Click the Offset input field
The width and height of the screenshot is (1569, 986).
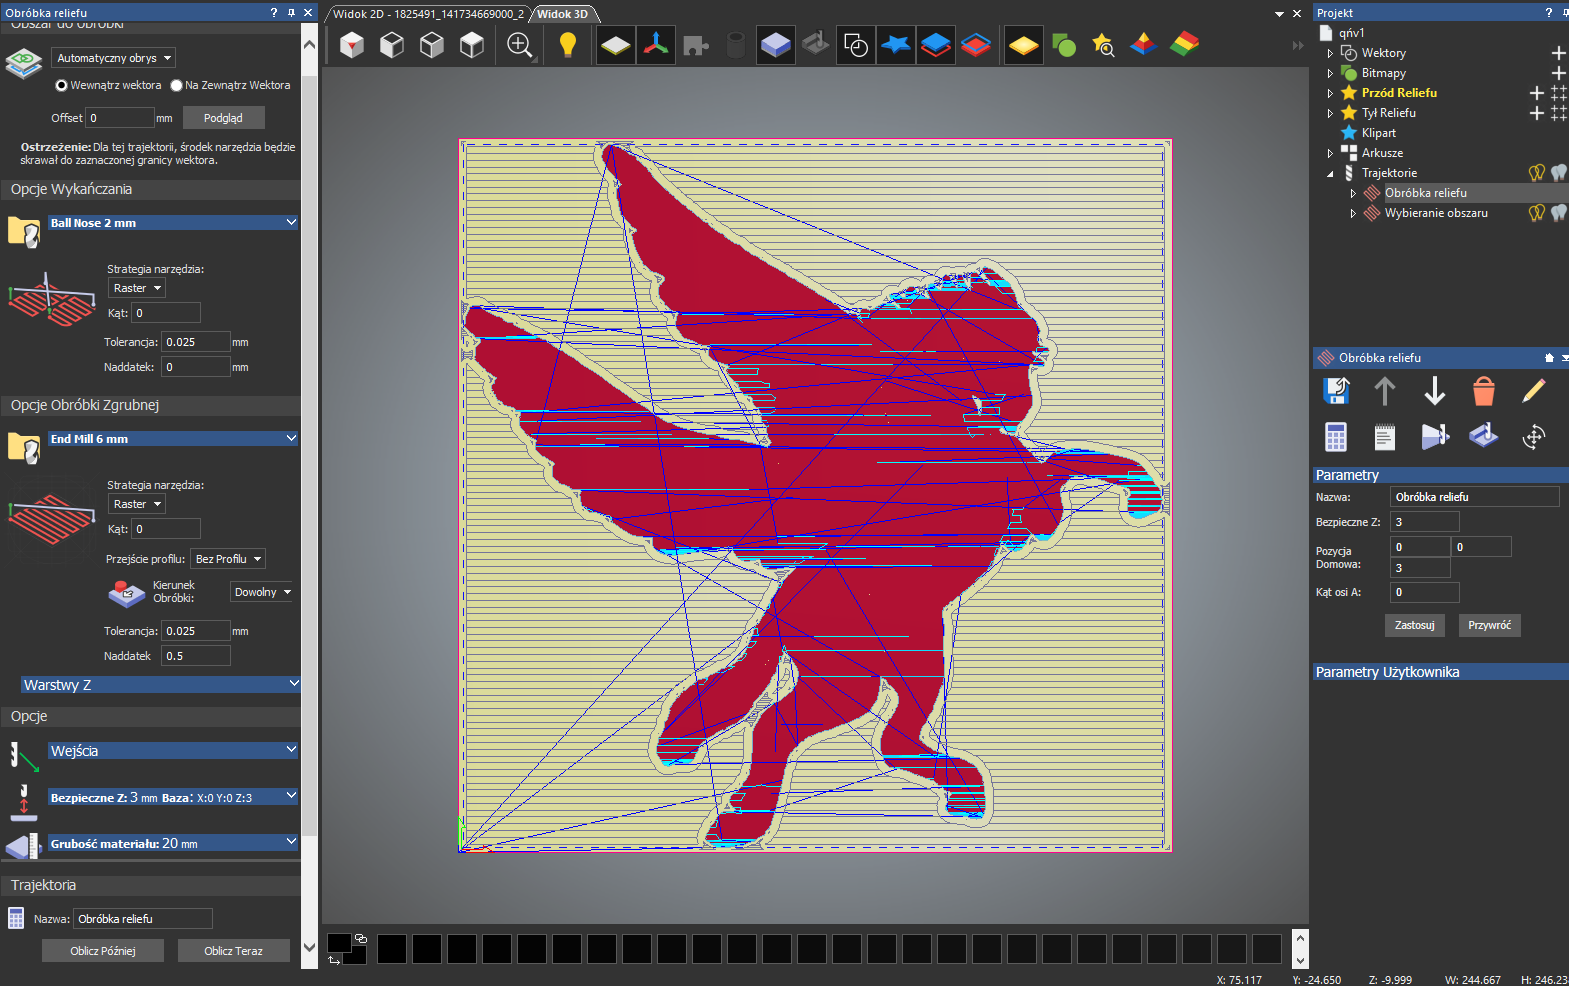(x=120, y=118)
